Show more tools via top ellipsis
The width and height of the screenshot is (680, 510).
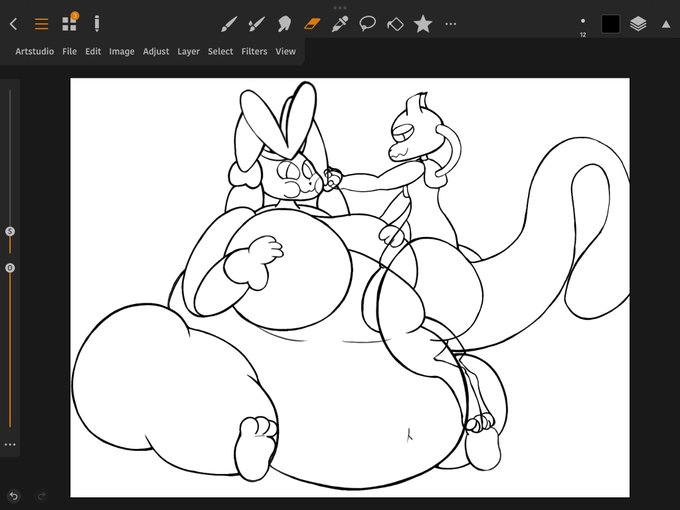tap(451, 24)
